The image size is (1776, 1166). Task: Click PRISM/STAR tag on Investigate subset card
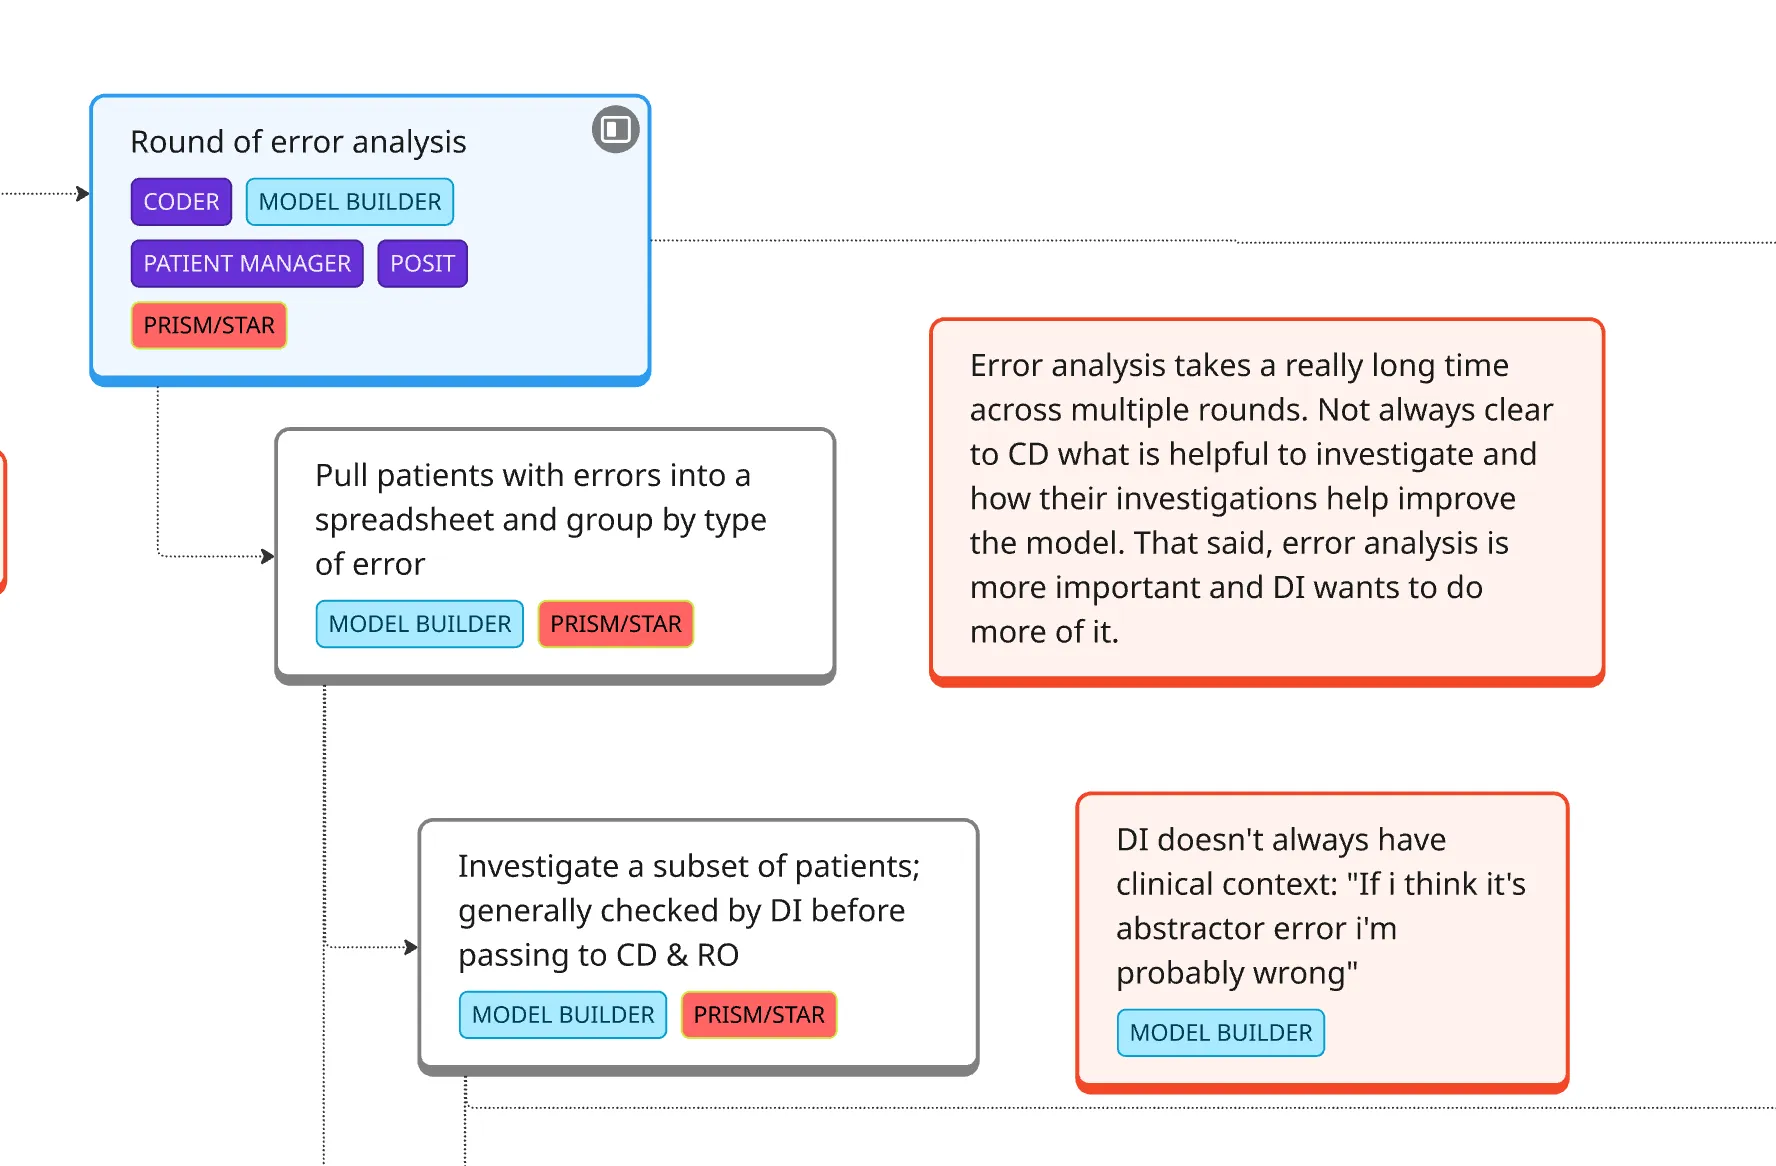click(759, 1015)
